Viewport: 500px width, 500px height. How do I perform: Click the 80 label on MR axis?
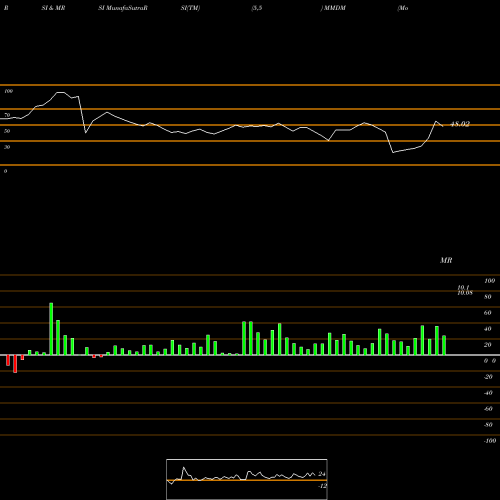pyautogui.click(x=488, y=297)
